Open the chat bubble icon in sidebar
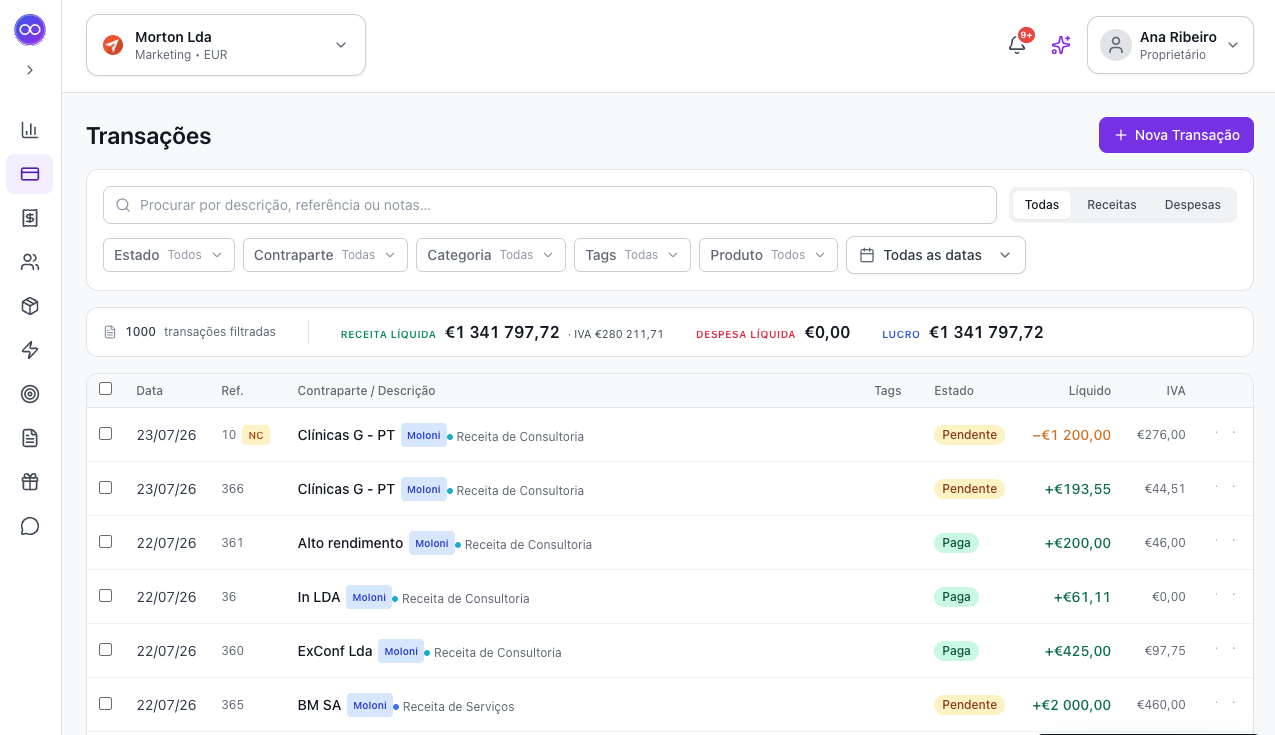The height and width of the screenshot is (735, 1275). tap(30, 526)
